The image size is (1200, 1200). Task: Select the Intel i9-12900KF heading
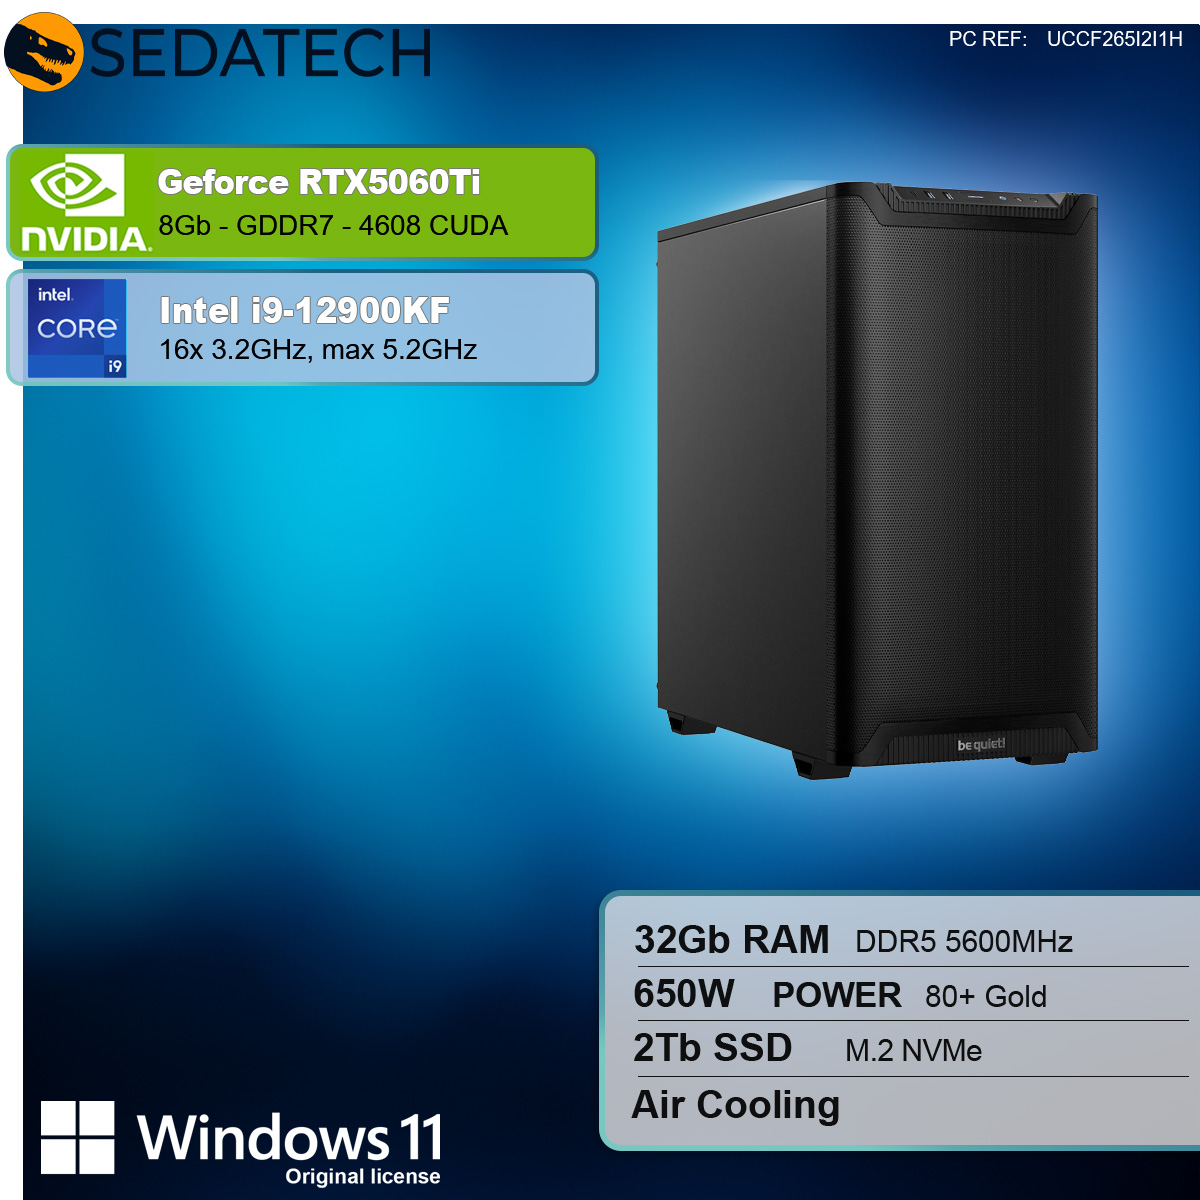(304, 310)
